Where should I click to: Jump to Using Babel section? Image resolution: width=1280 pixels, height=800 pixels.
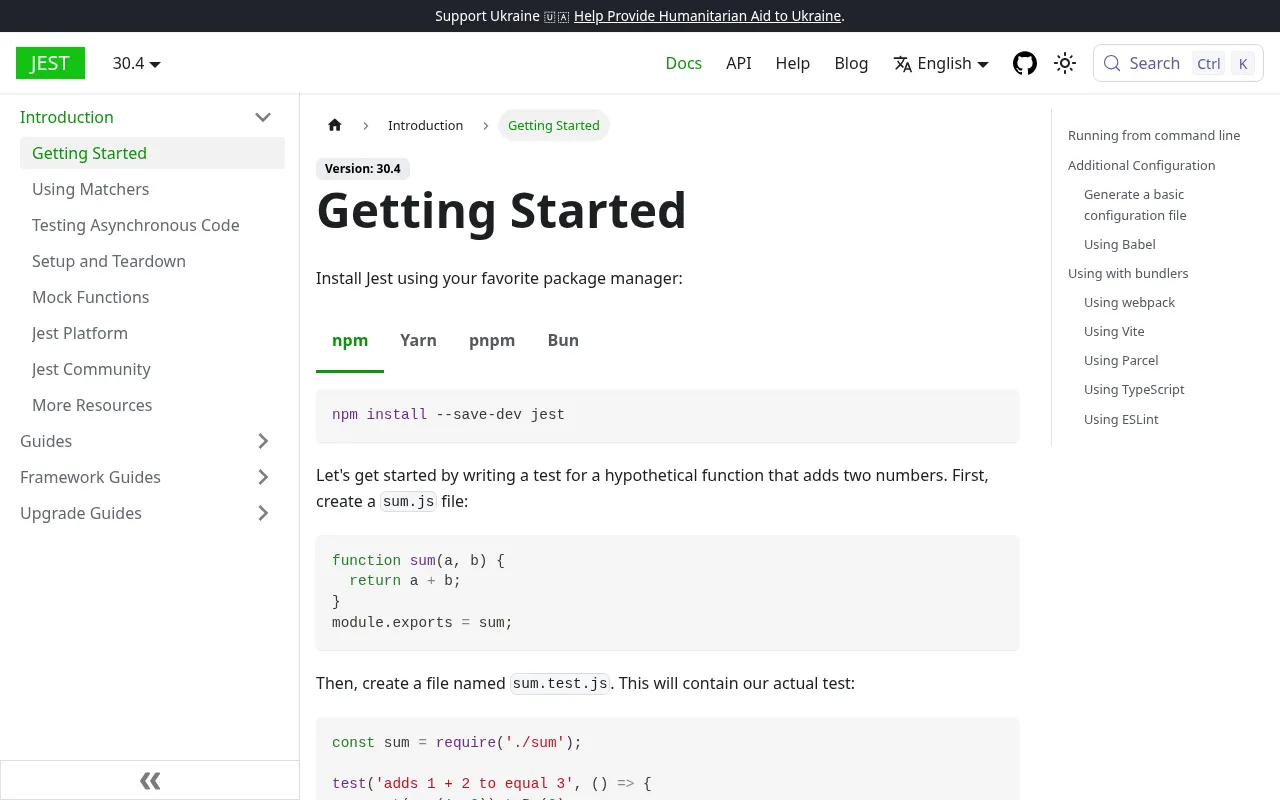pos(1120,244)
